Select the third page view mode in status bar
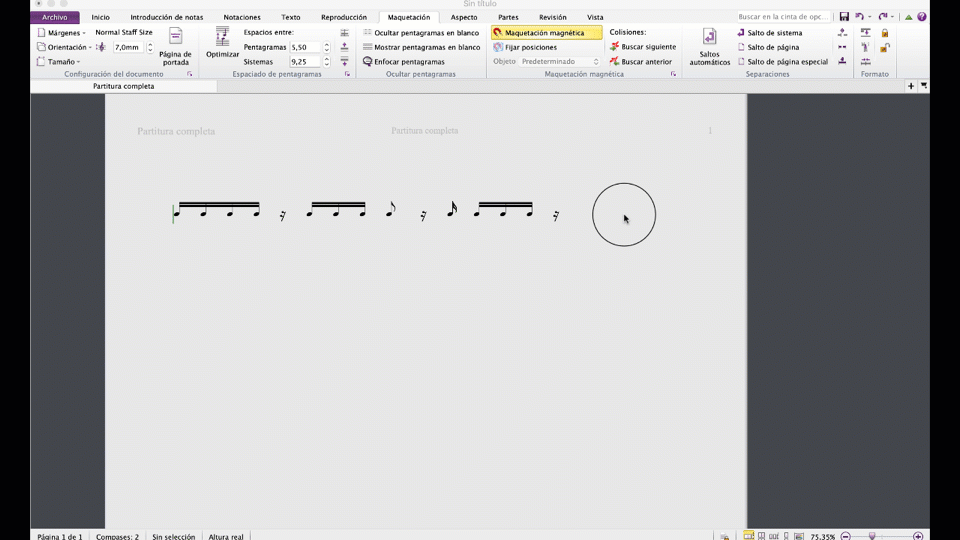 tap(774, 536)
